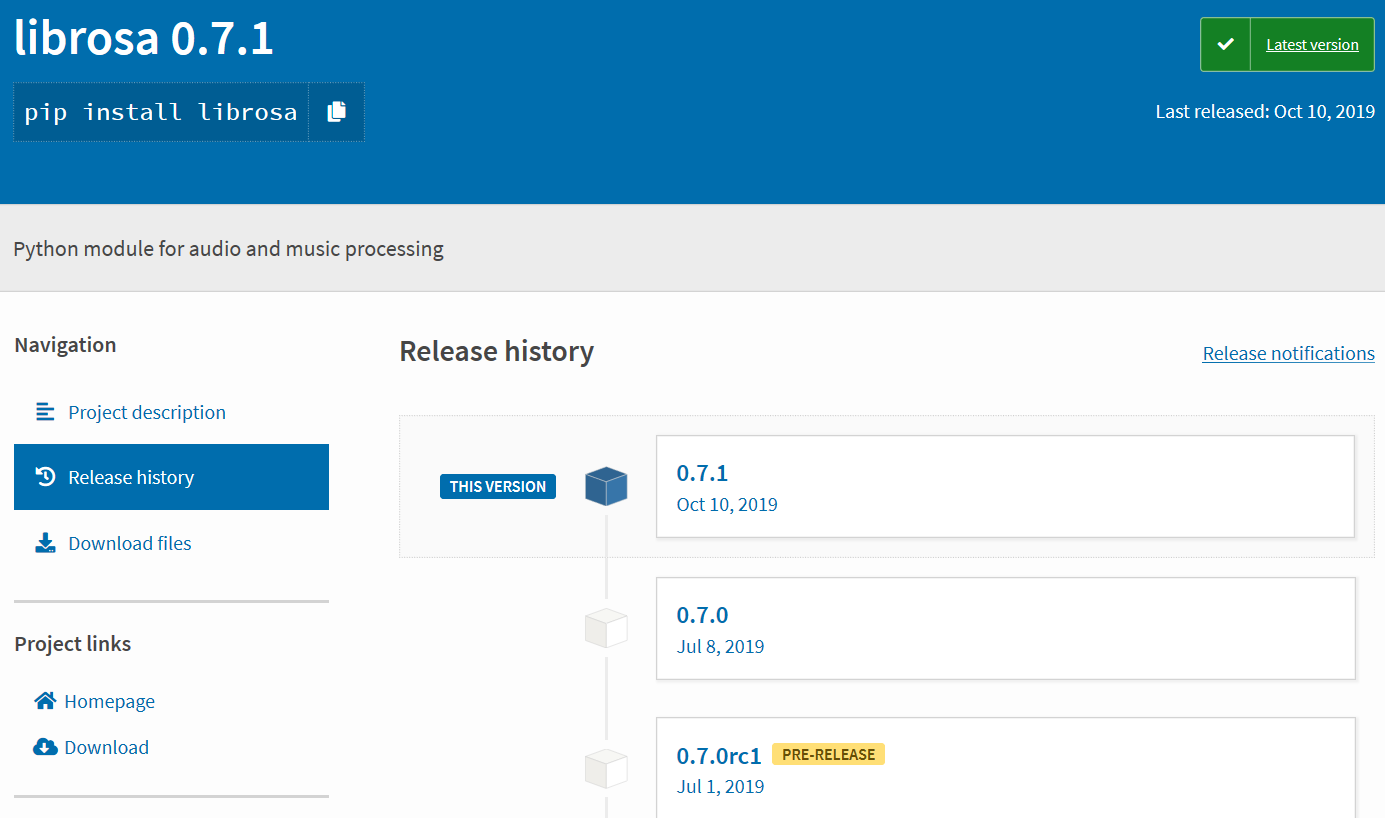Viewport: 1385px width, 818px height.
Task: Open release 0.7.0 card
Action: tap(1005, 628)
